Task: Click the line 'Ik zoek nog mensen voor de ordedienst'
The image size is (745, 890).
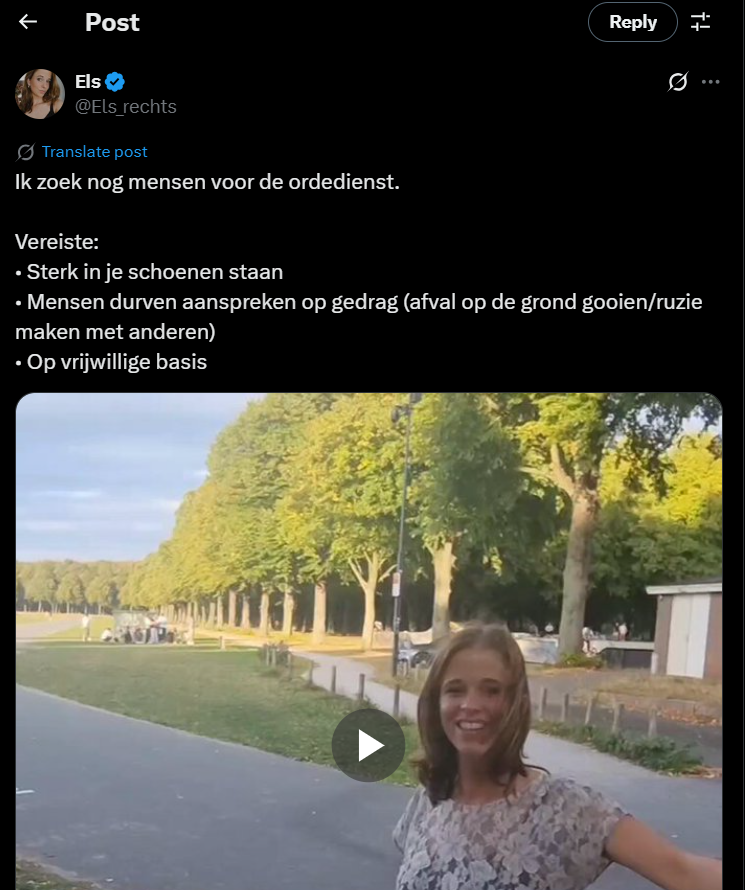Action: (207, 182)
